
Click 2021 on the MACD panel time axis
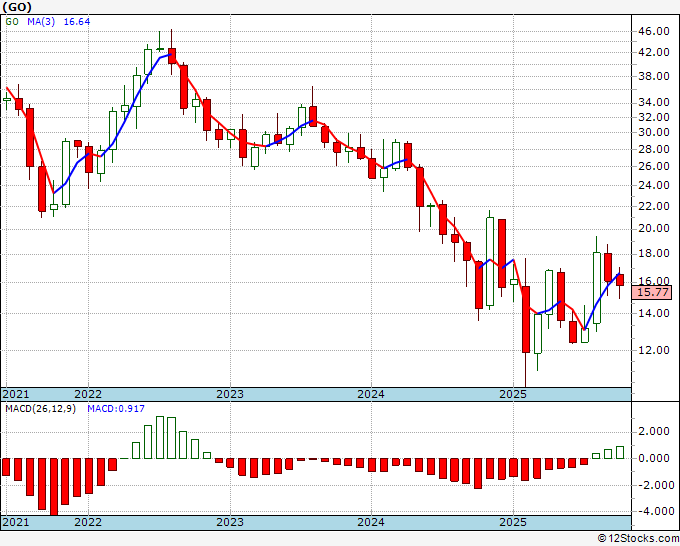(16, 522)
